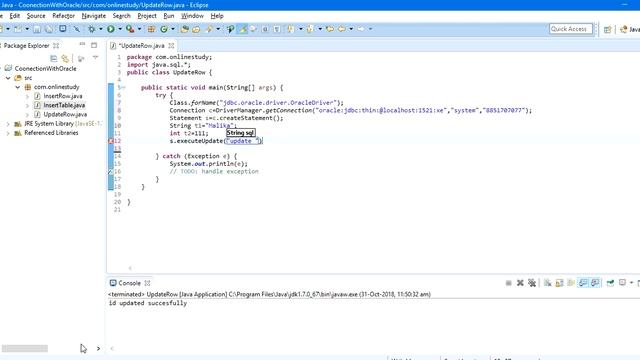Select UpdateRow.java in Package Explorer
Screen dimensions: 640x360
(65, 115)
